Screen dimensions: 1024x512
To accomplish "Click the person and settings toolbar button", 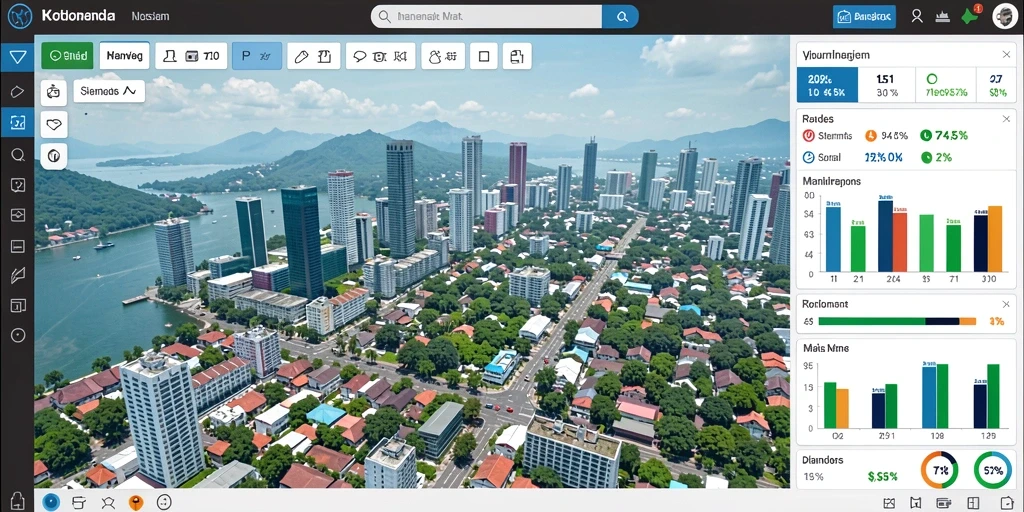I will [x=443, y=56].
